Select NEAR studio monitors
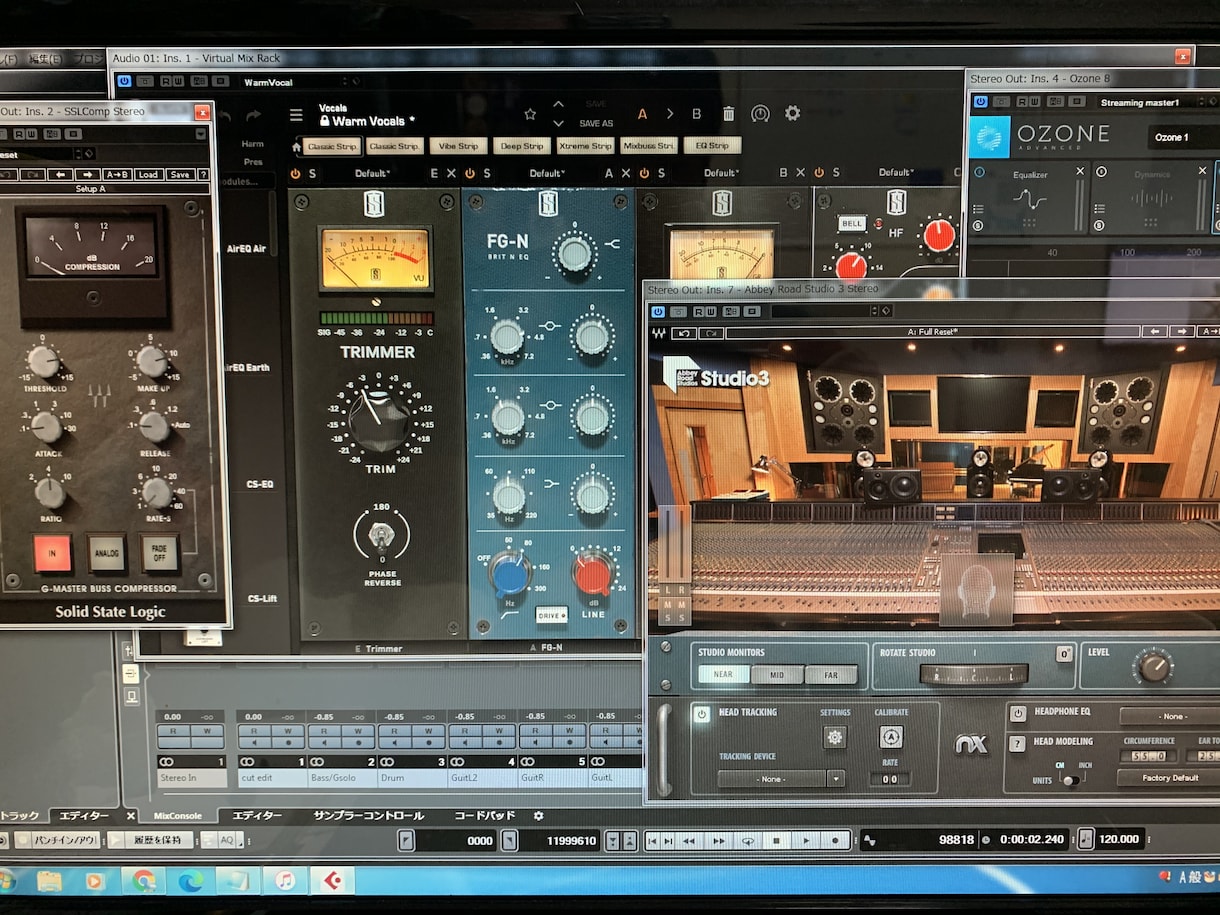The height and width of the screenshot is (915, 1220). 723,675
